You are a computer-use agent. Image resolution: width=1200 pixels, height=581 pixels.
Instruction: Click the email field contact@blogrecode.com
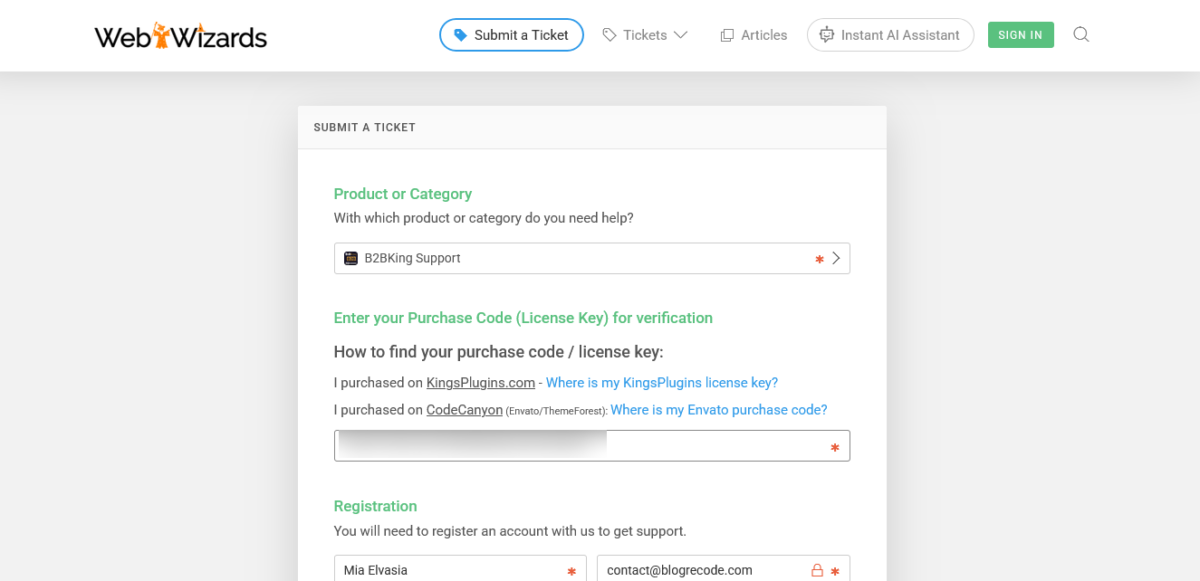[723, 568]
